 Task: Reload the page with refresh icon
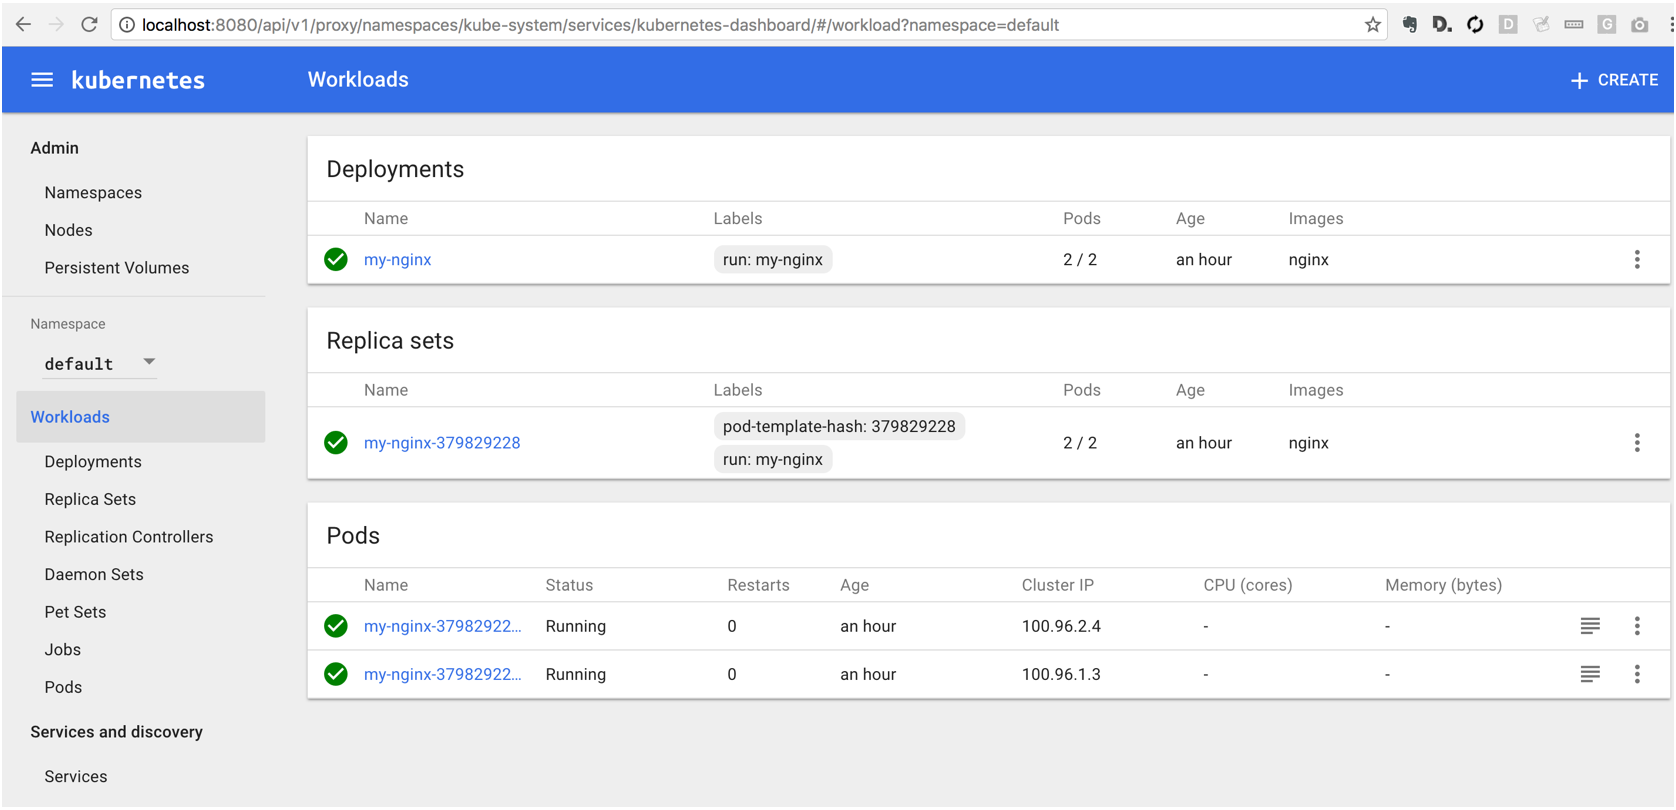tap(89, 25)
